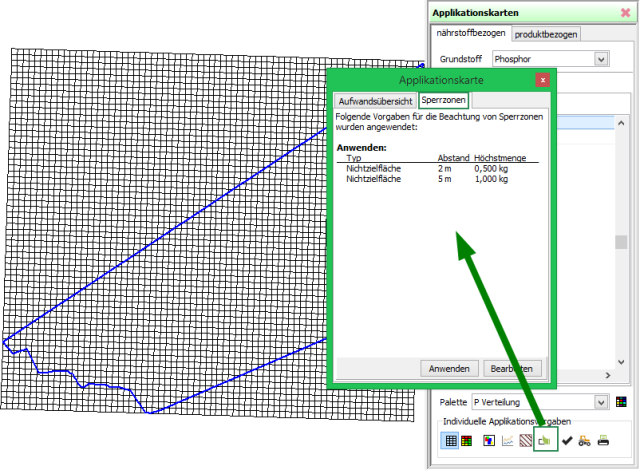Image resolution: width=640 pixels, height=470 pixels.
Task: Open the Palette P Verteilung dropdown
Action: coord(601,402)
